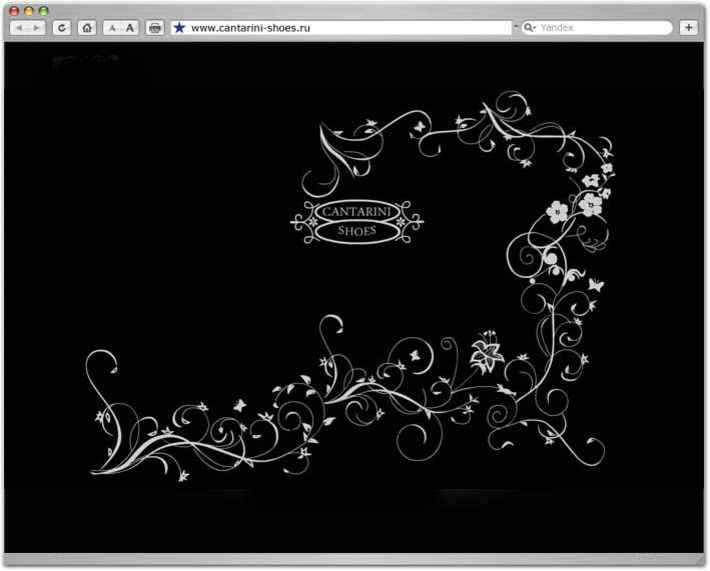Click the blue star bookmark icon
The image size is (710, 571).
[179, 28]
